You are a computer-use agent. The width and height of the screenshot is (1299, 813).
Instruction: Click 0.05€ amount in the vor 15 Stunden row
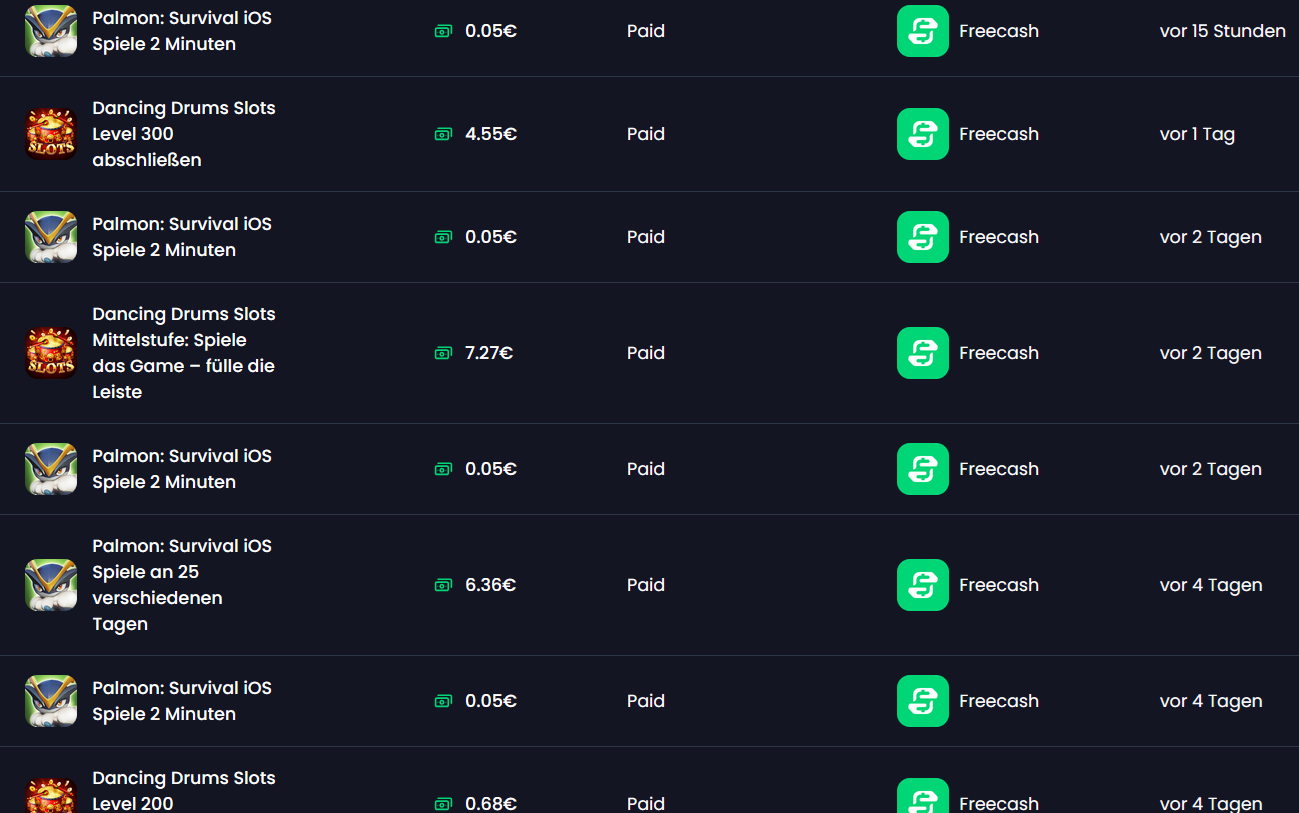491,31
